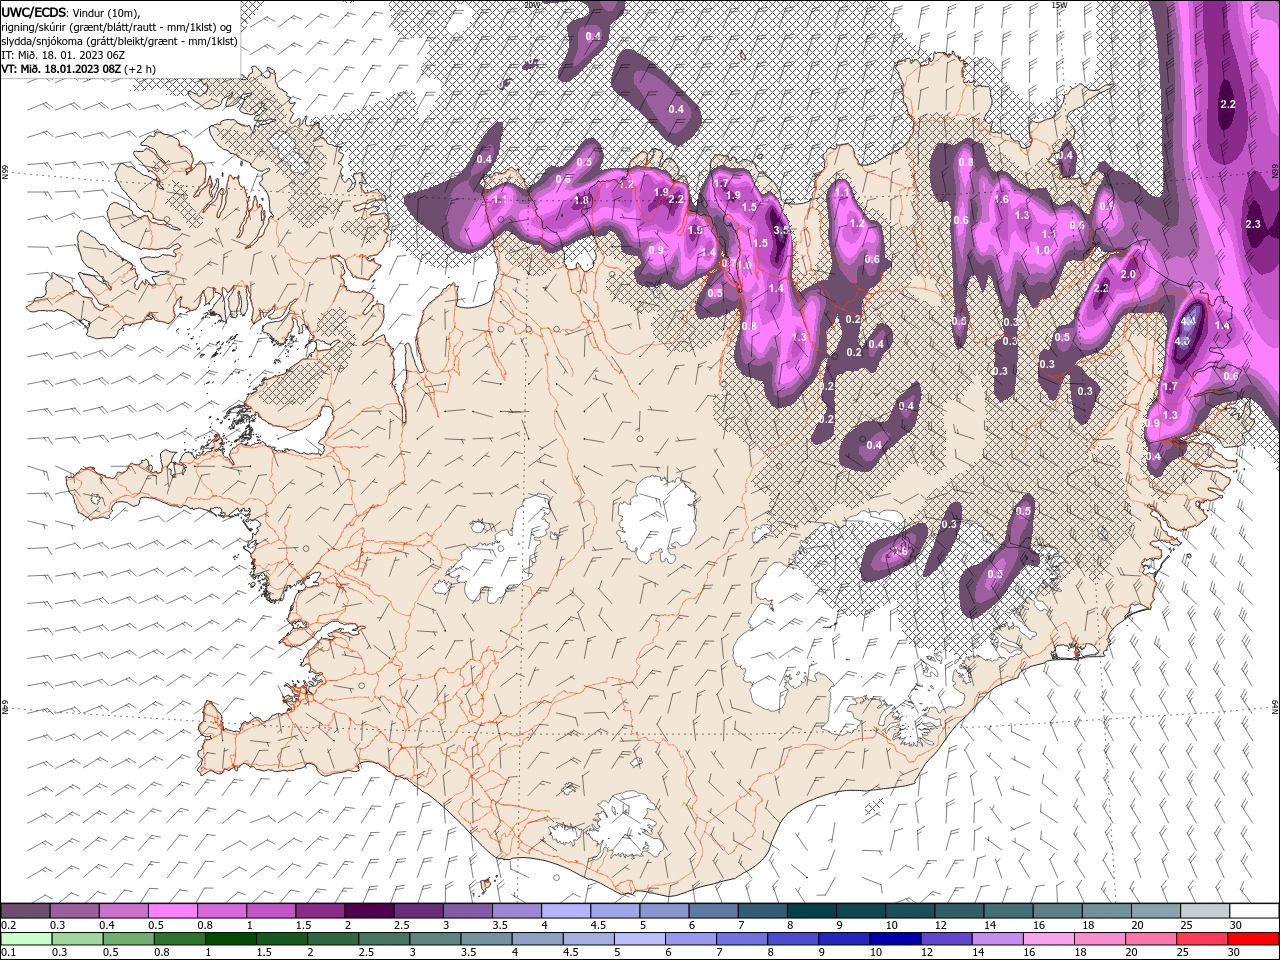
Task: Click the 3.5 precipitation value on the map
Action: coord(781,230)
